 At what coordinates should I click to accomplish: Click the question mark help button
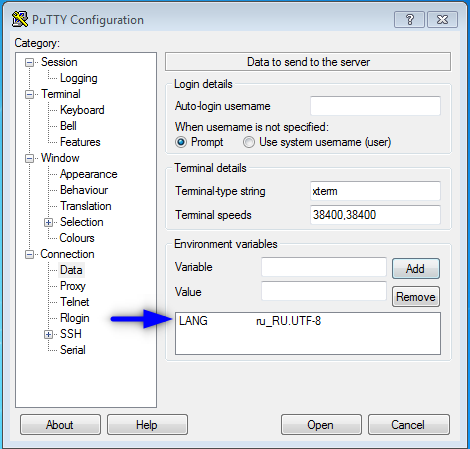click(409, 20)
